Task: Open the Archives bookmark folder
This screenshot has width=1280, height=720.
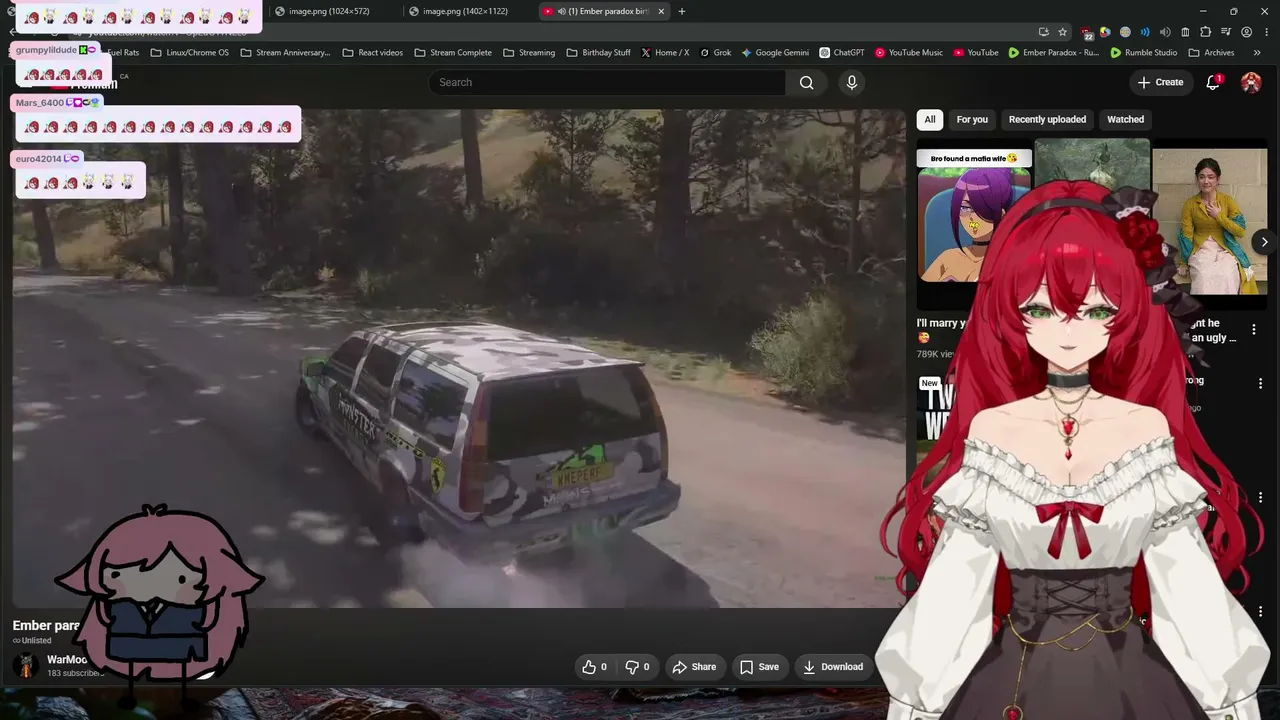Action: point(1212,52)
